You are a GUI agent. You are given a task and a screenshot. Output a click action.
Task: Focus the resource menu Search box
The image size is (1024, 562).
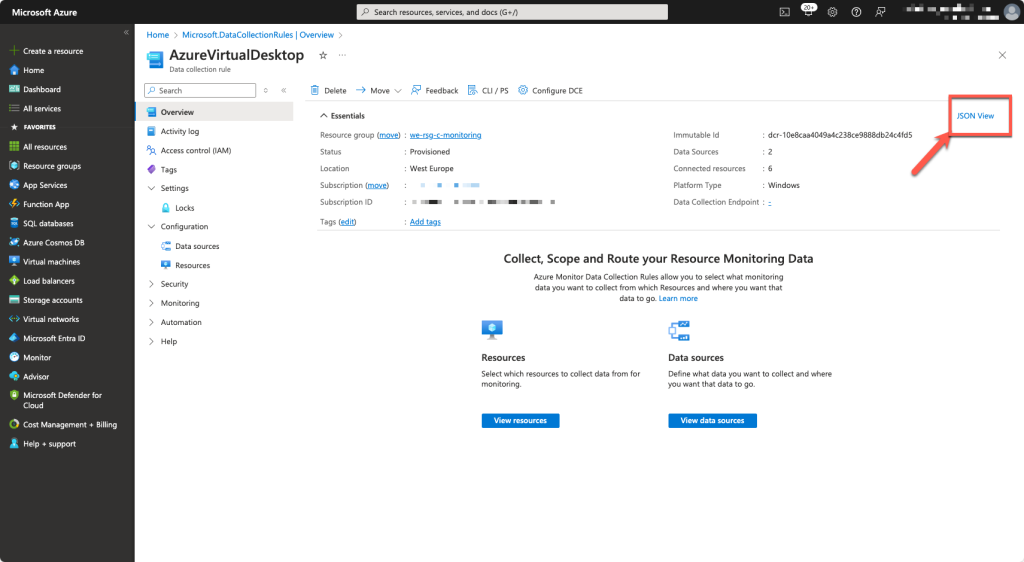coord(200,91)
